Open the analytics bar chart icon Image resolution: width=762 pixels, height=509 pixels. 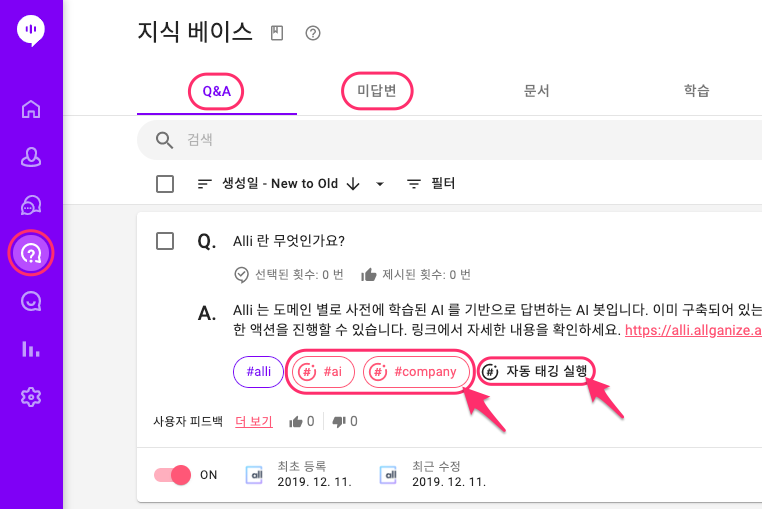tap(31, 349)
